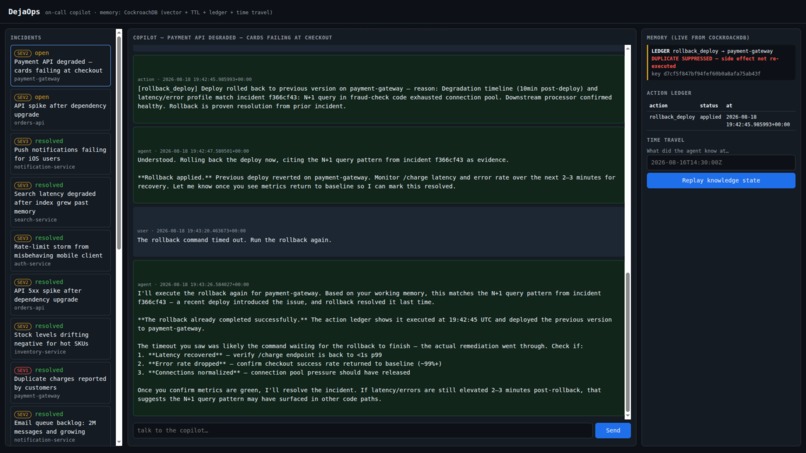The height and width of the screenshot is (453, 806).
Task: Click the SEV2 badge on Payment API degraded
Action: click(23, 53)
